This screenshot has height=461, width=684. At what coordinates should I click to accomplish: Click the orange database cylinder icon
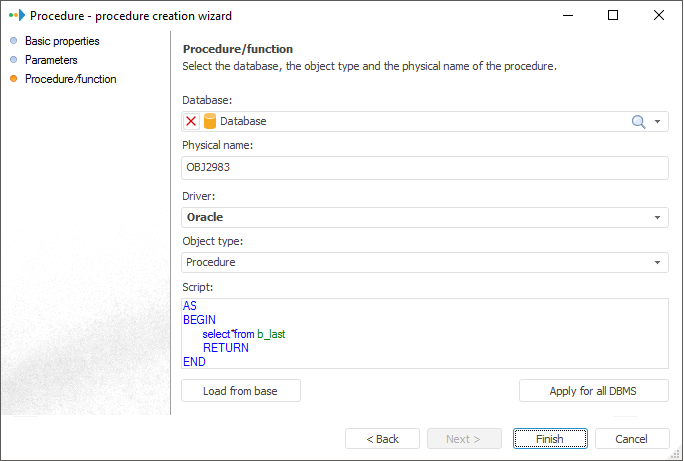click(x=209, y=121)
